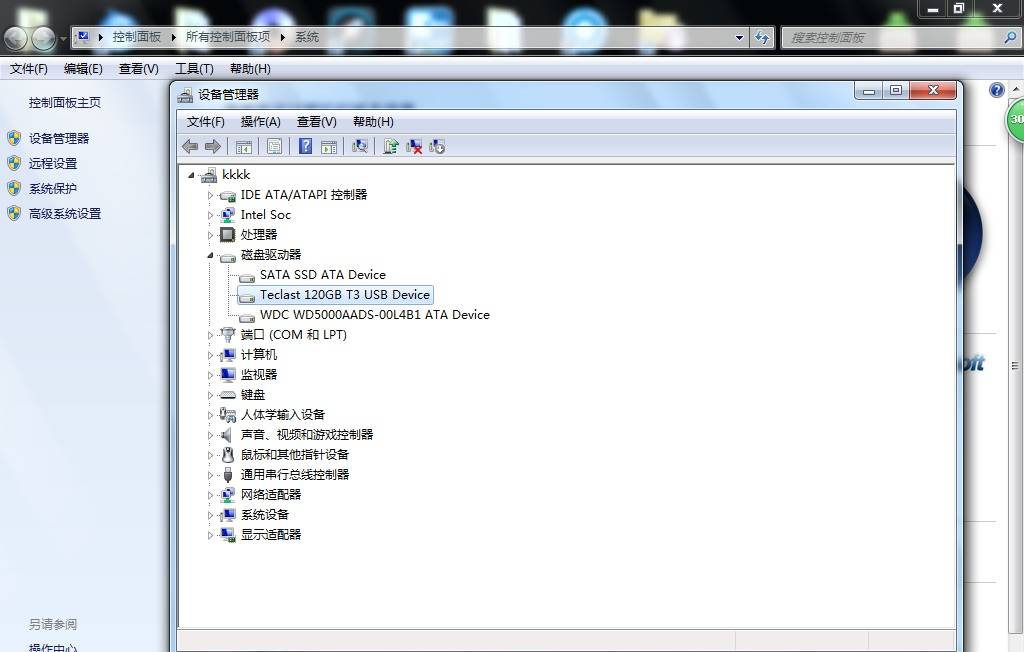Open 帮助(H) menu in Control Panel window

(250, 69)
